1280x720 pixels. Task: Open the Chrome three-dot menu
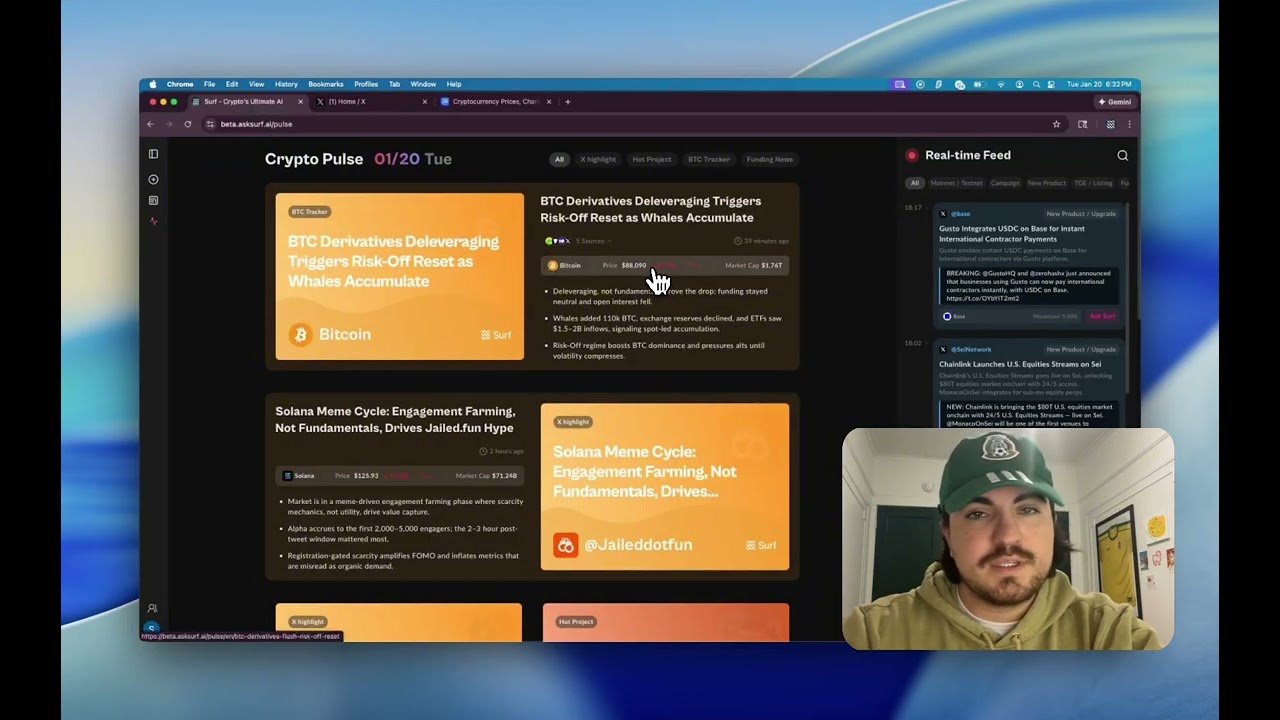click(1130, 124)
